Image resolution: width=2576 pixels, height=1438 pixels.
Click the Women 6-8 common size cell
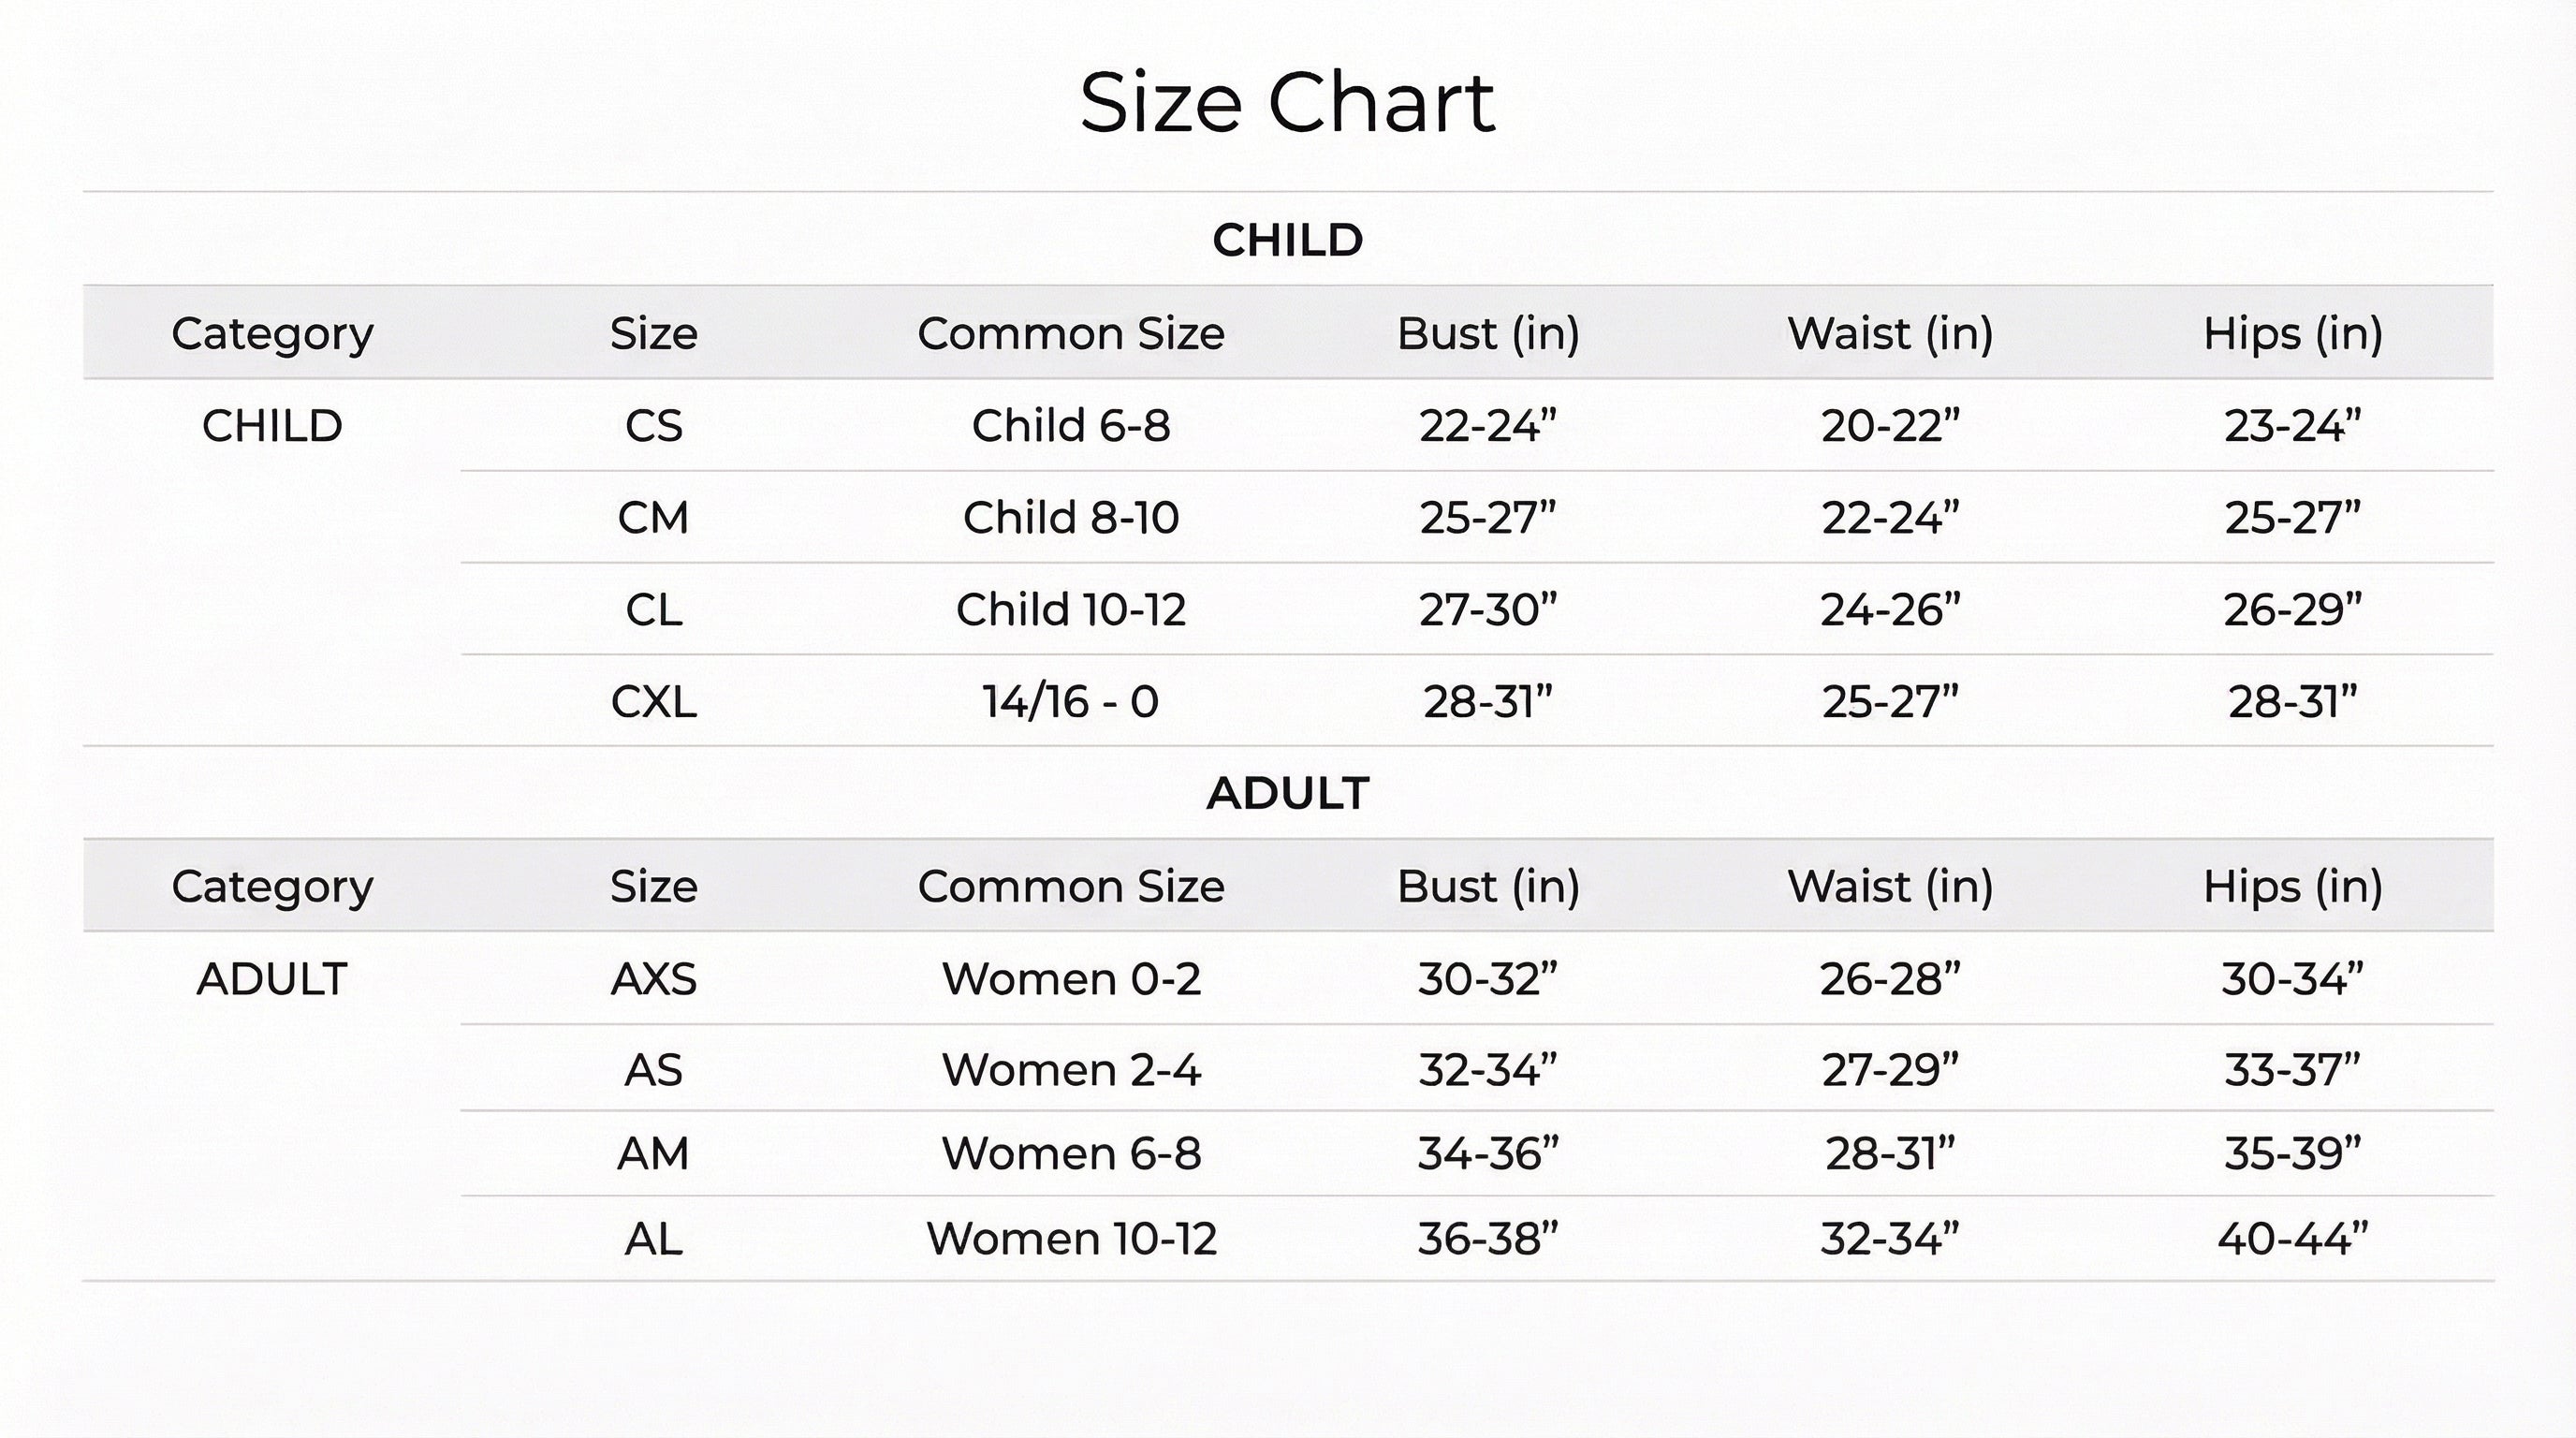tap(1070, 1154)
